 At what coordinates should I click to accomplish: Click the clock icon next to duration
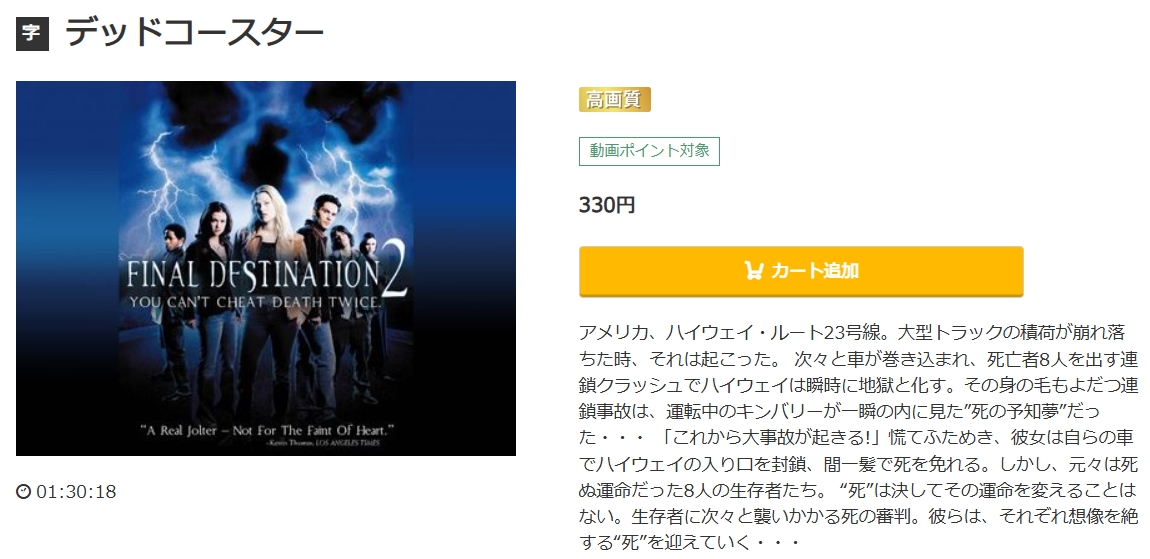point(23,492)
